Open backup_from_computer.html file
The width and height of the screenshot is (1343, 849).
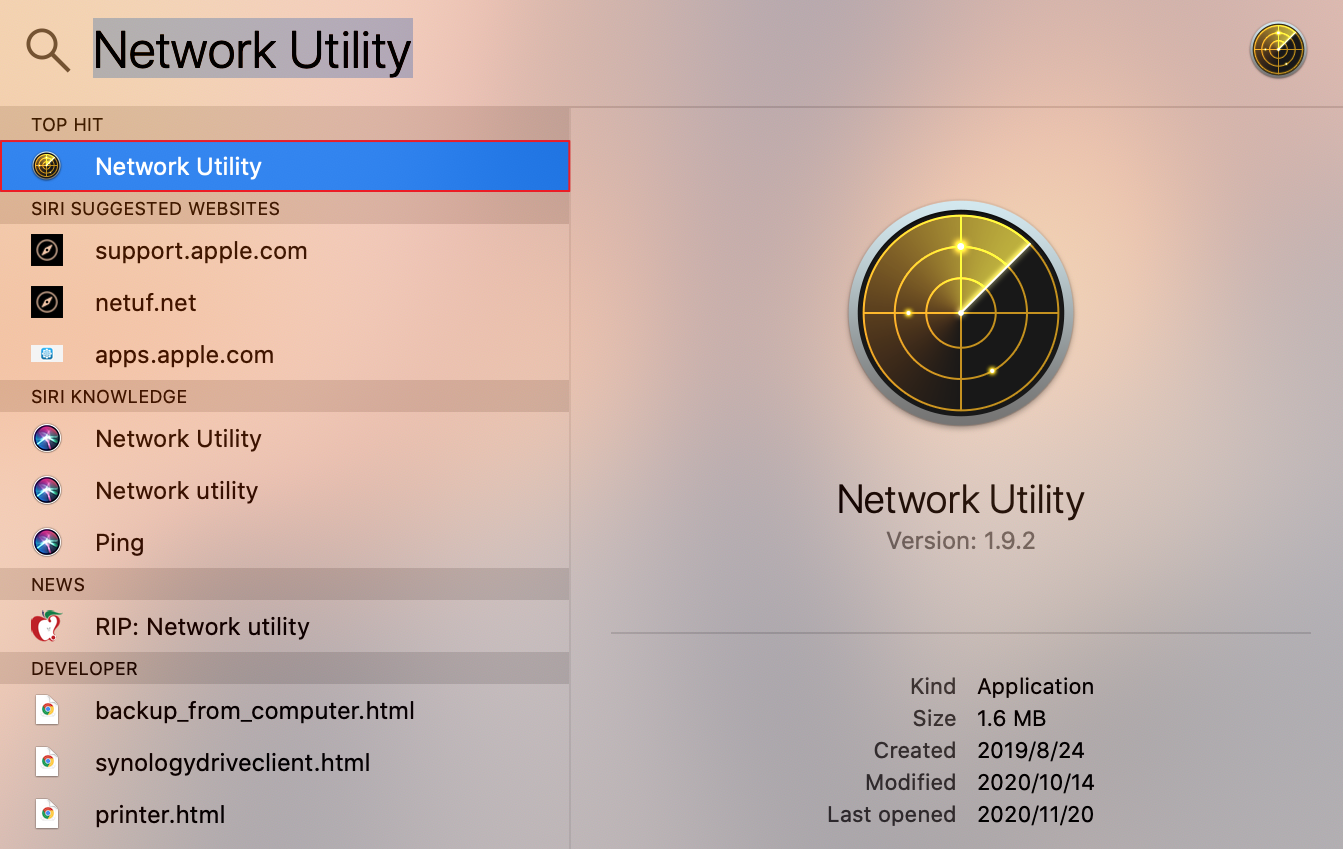point(285,710)
